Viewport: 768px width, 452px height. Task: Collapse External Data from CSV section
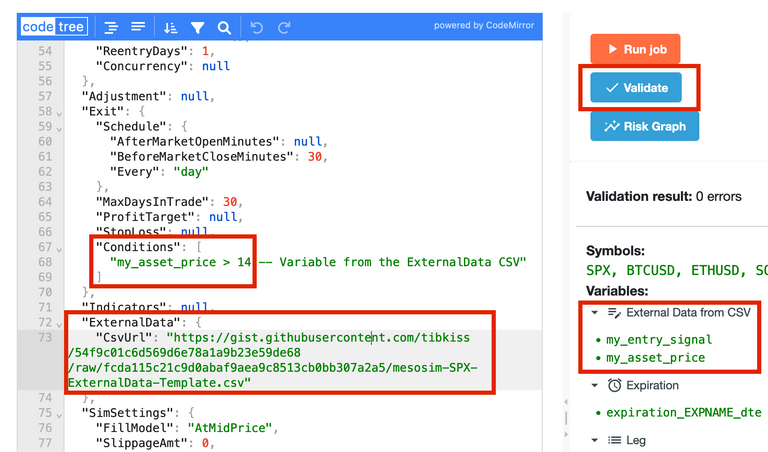pyautogui.click(x=595, y=313)
